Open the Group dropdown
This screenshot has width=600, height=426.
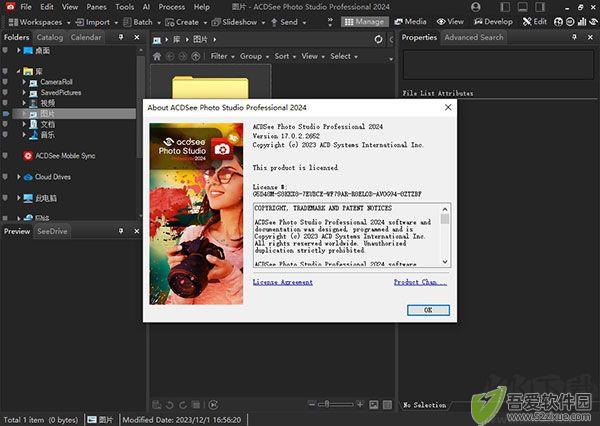click(254, 56)
